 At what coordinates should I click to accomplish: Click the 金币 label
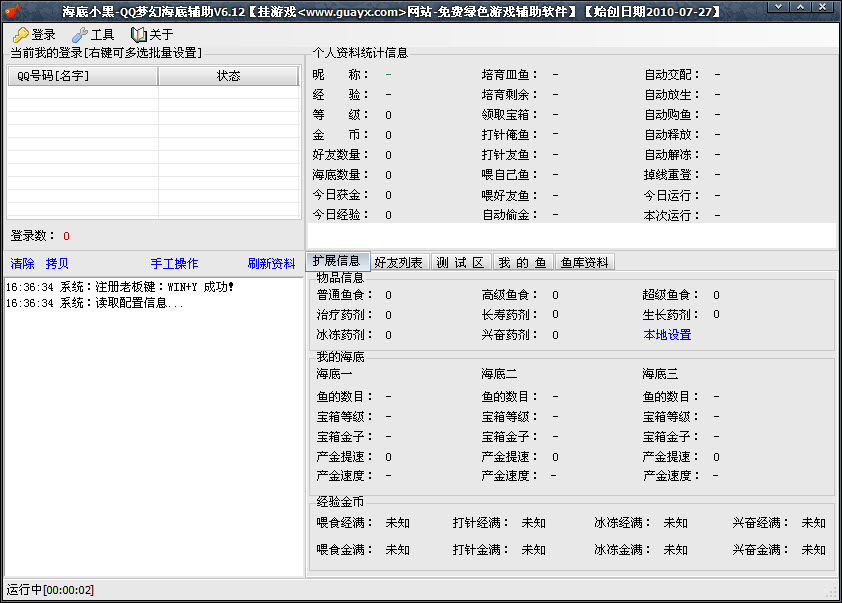point(341,135)
